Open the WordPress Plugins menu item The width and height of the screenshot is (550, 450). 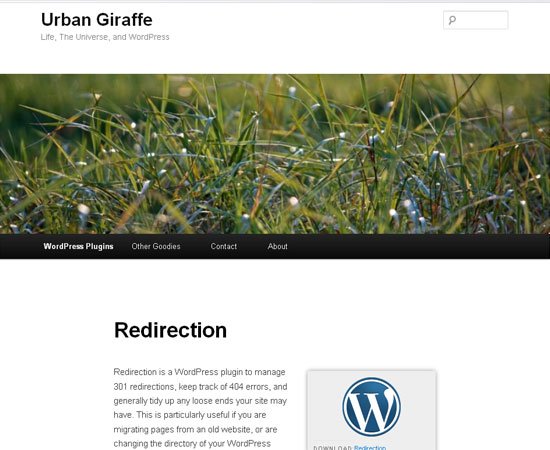point(79,246)
